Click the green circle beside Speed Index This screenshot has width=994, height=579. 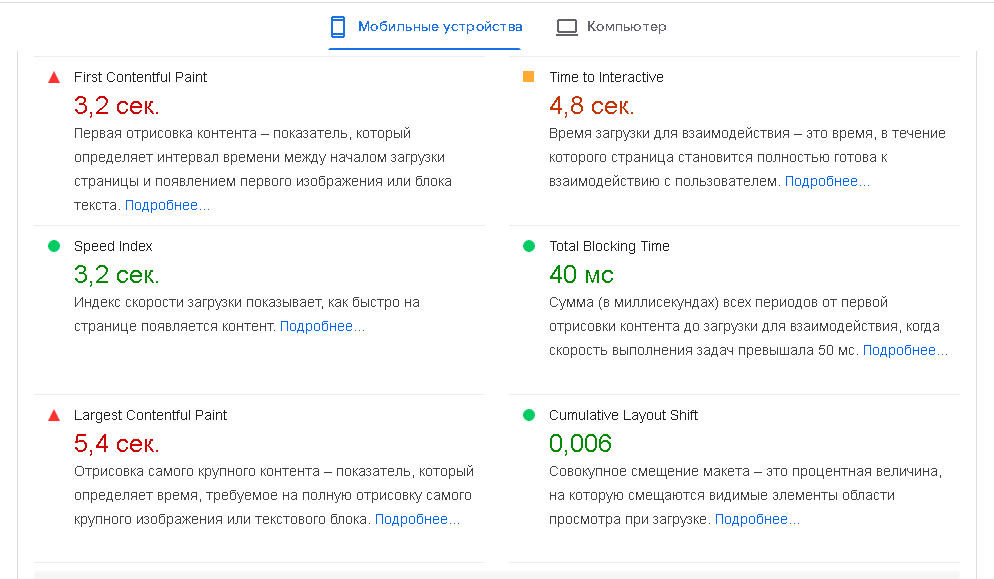coord(54,246)
